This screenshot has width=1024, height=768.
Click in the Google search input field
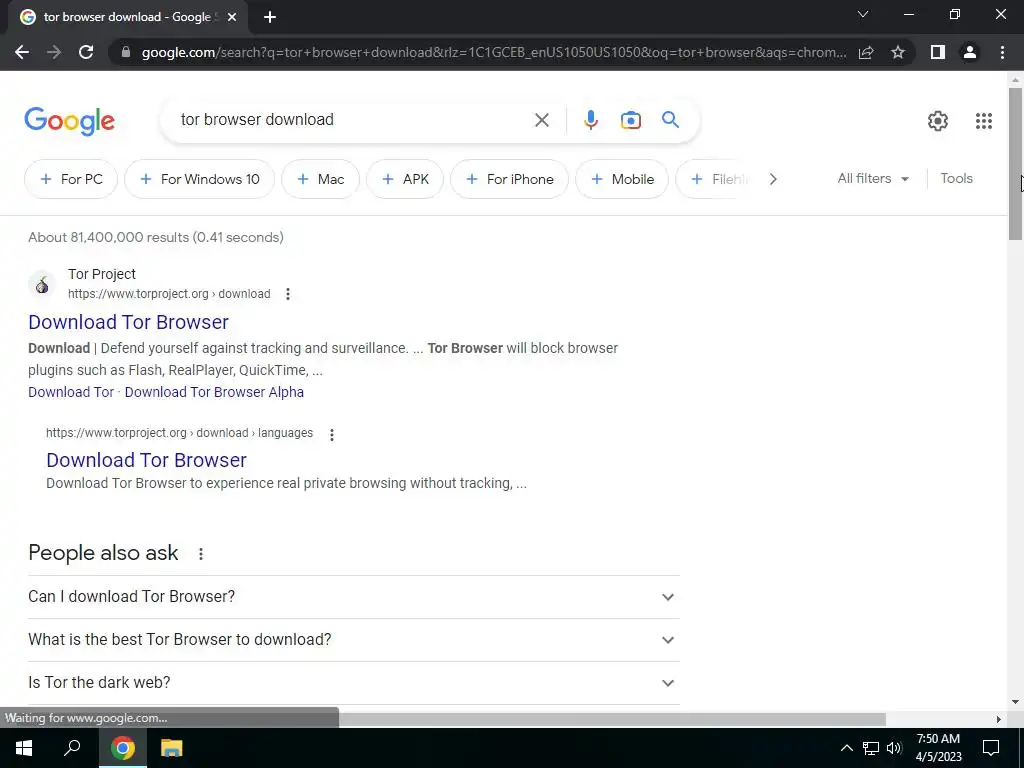353,120
